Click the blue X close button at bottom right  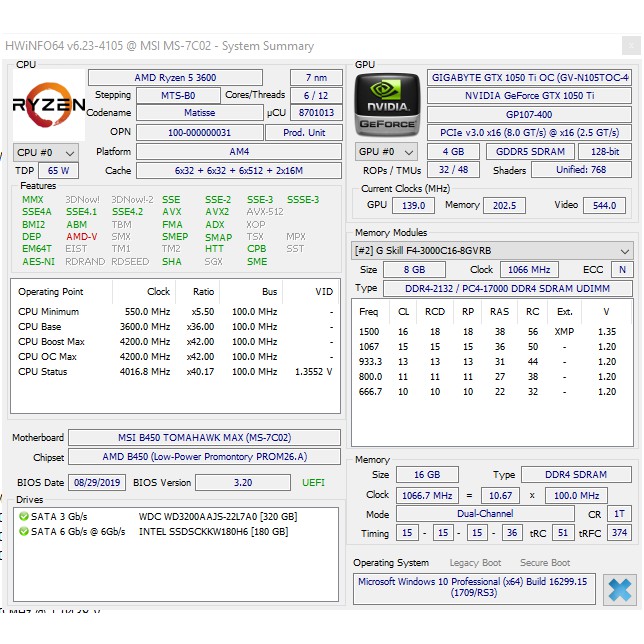tap(619, 590)
